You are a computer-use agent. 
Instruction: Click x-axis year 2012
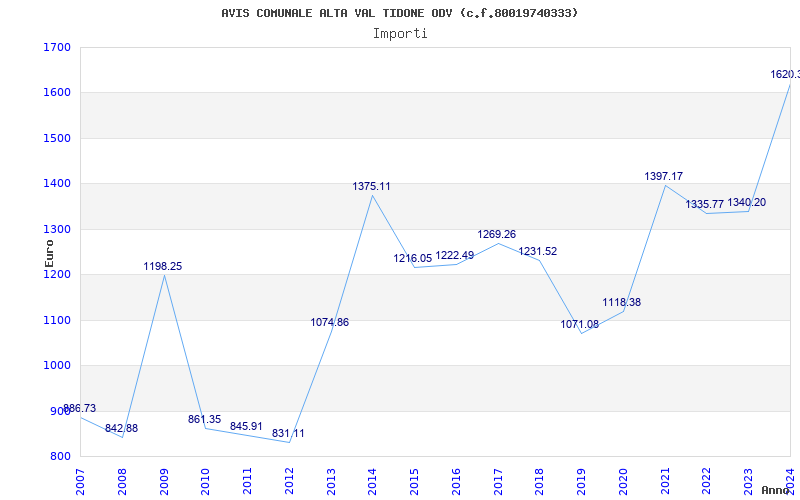(x=289, y=482)
